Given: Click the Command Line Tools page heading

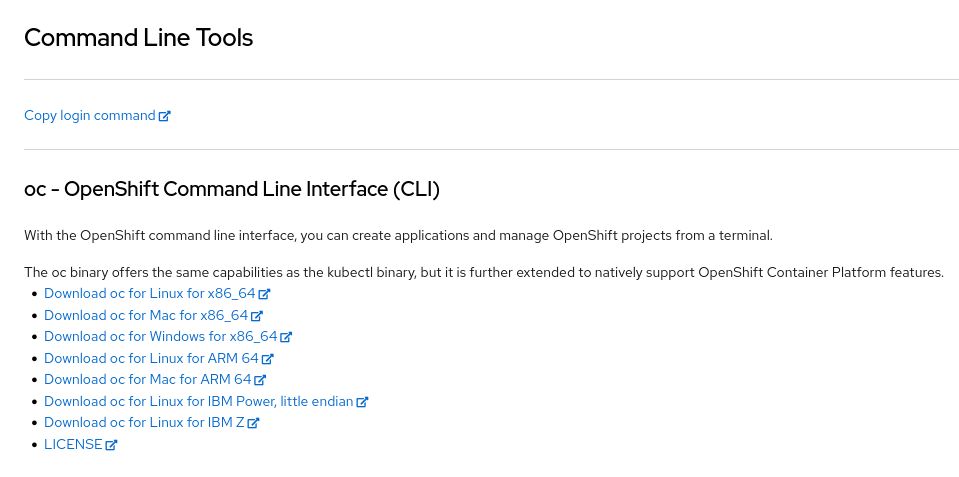Looking at the screenshot, I should [x=138, y=38].
